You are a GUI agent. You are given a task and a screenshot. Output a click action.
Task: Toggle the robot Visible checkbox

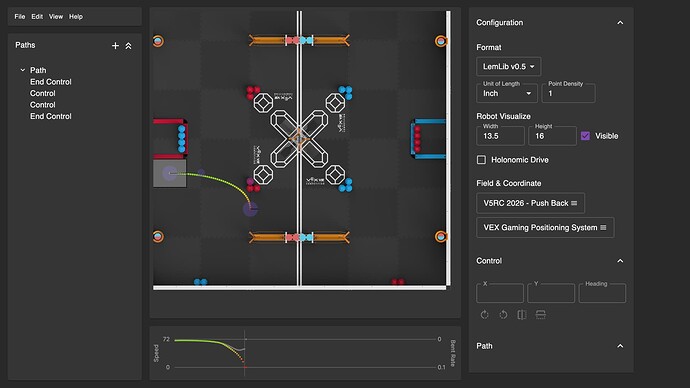click(585, 136)
